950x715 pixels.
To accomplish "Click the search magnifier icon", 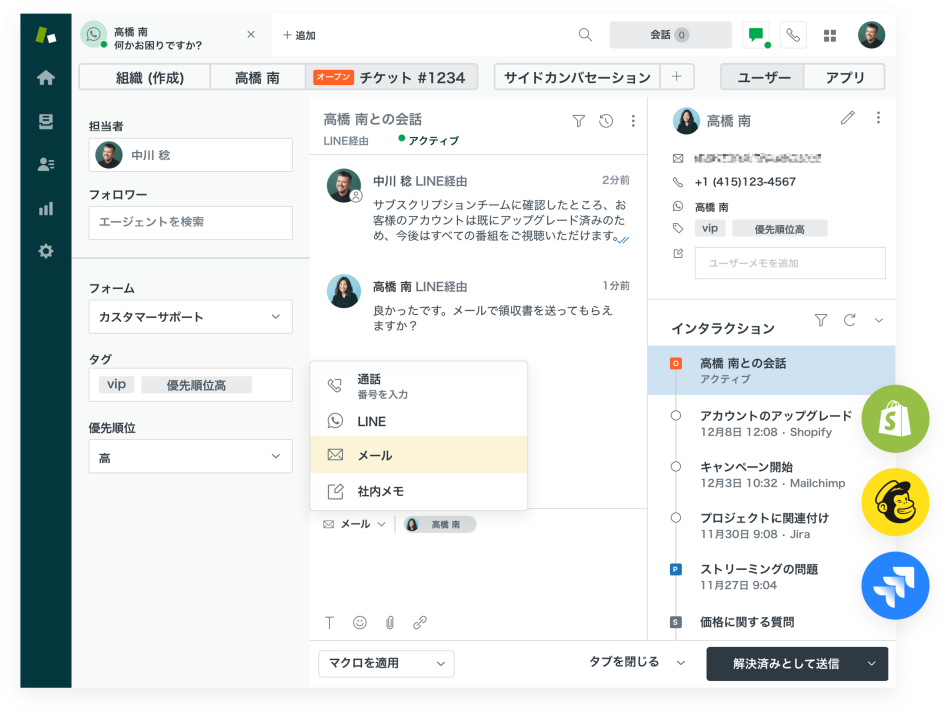I will [x=585, y=35].
